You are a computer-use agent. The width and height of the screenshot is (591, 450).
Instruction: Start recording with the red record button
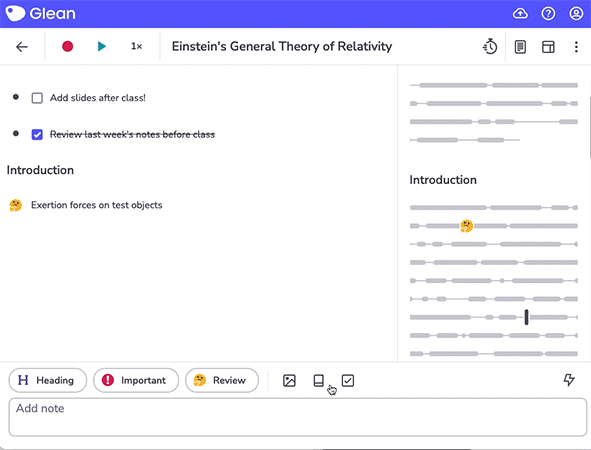pyautogui.click(x=67, y=46)
